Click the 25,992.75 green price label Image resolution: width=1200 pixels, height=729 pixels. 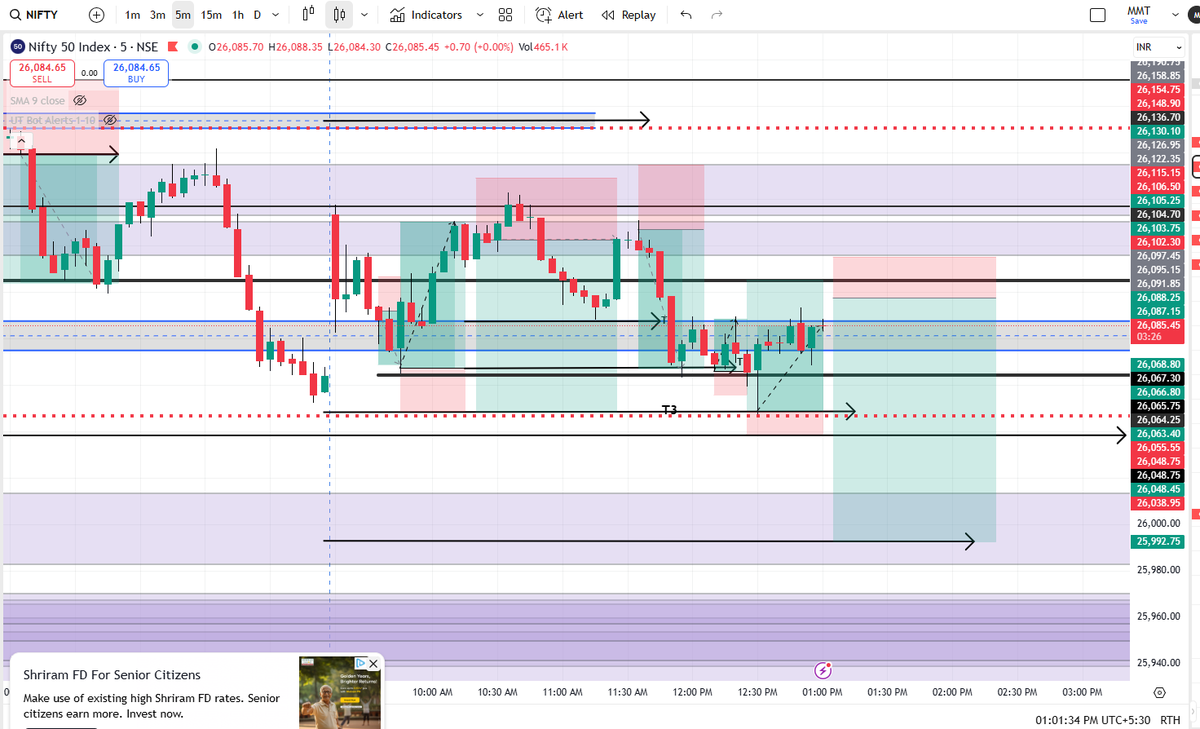[x=1158, y=541]
